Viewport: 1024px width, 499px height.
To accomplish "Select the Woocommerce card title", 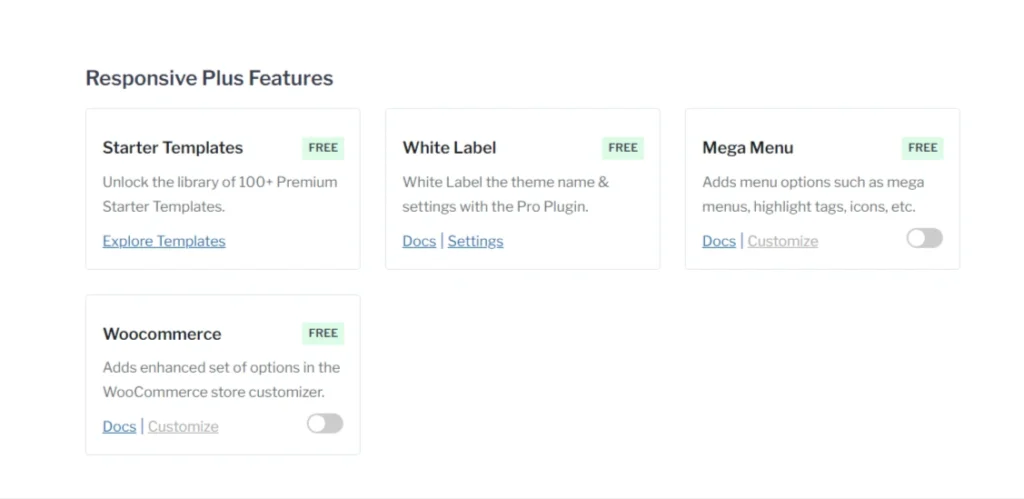I will 162,334.
